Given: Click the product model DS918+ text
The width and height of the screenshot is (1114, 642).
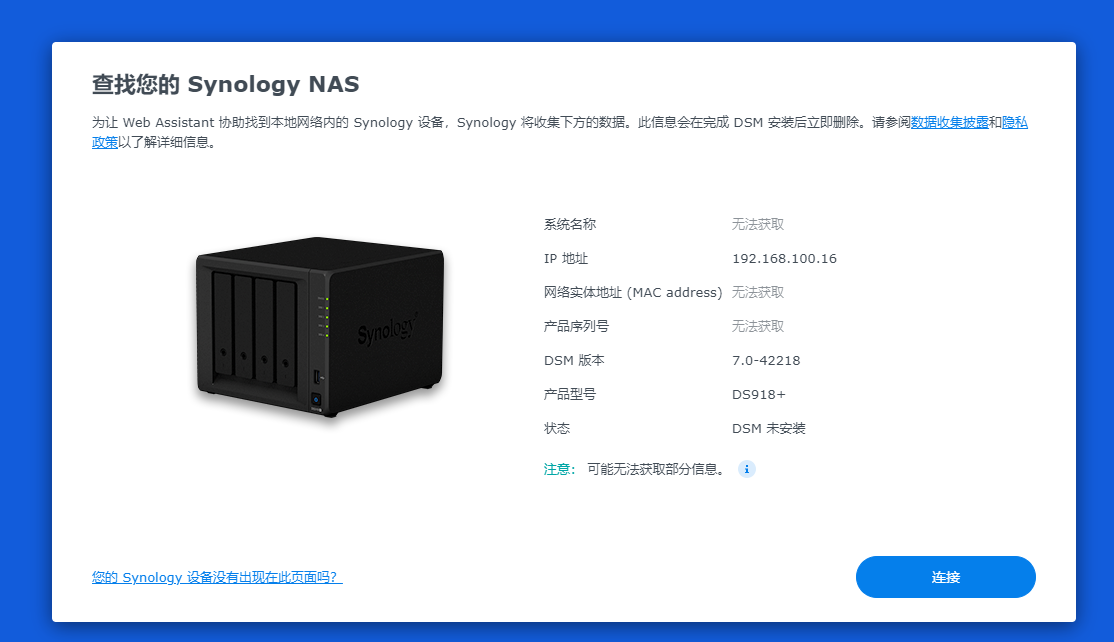Looking at the screenshot, I should tap(759, 395).
